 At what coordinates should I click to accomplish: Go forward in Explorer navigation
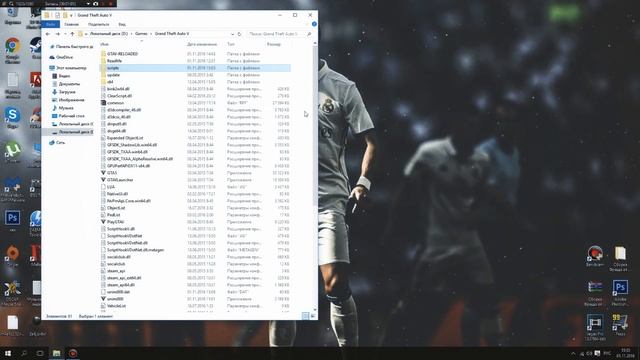point(58,34)
